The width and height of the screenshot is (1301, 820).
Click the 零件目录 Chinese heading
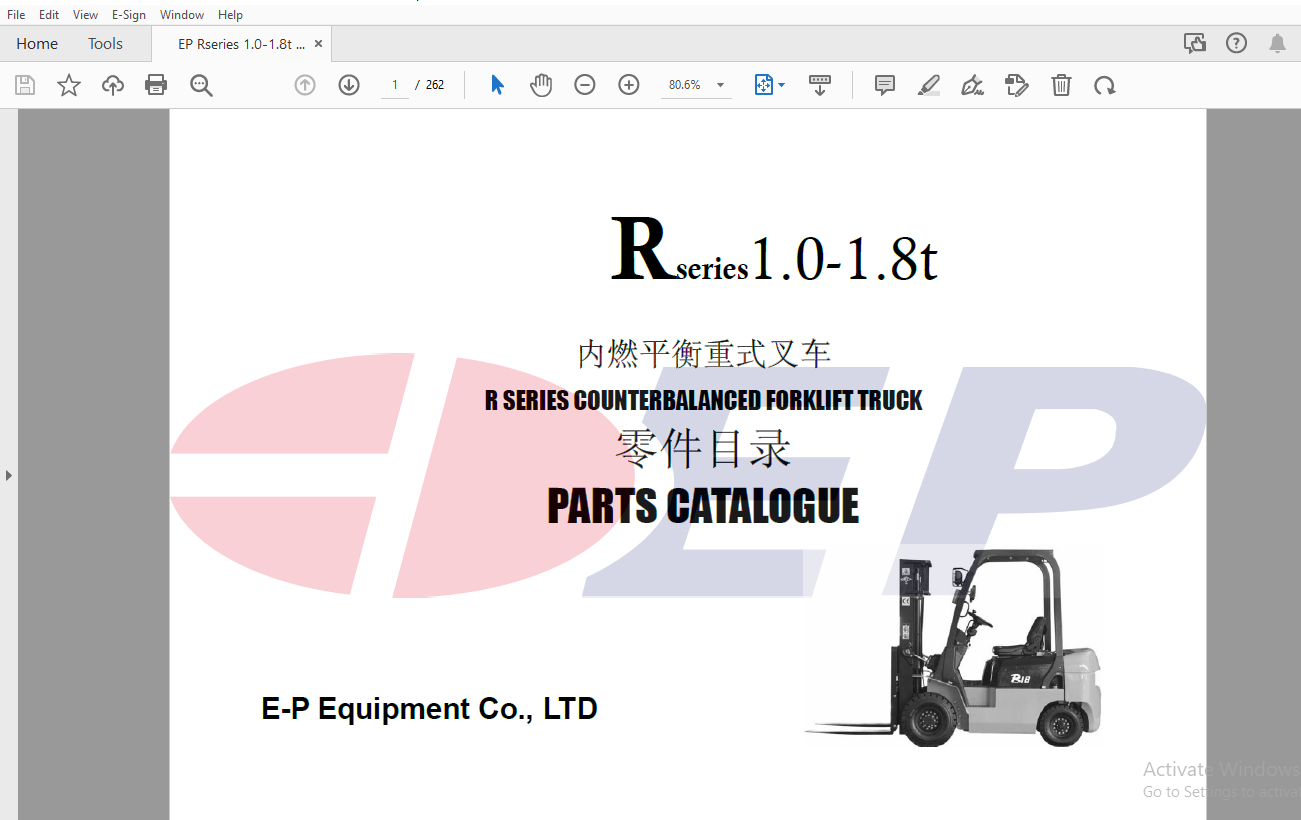tap(703, 450)
